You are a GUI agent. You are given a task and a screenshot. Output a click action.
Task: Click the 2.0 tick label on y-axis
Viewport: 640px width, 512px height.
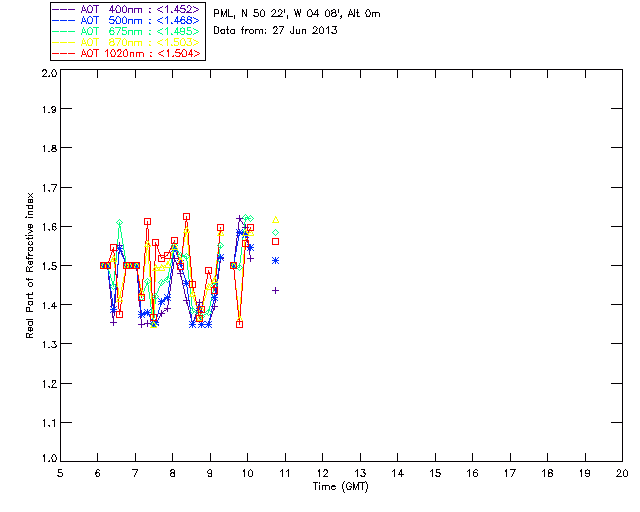(x=48, y=74)
